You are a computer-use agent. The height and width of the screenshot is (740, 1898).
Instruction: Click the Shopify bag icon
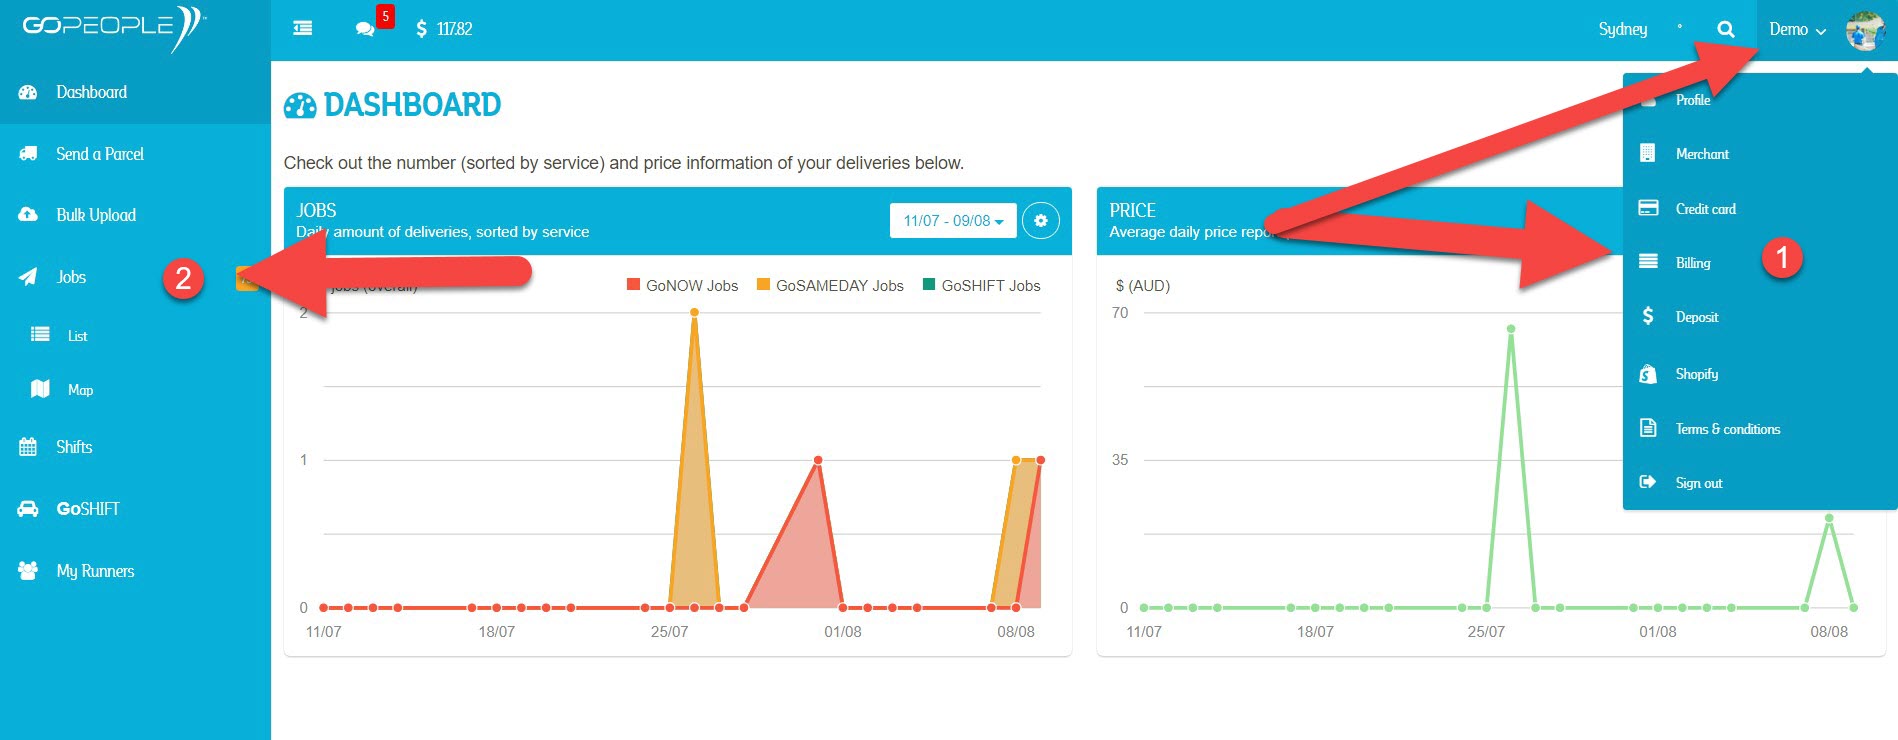1648,374
